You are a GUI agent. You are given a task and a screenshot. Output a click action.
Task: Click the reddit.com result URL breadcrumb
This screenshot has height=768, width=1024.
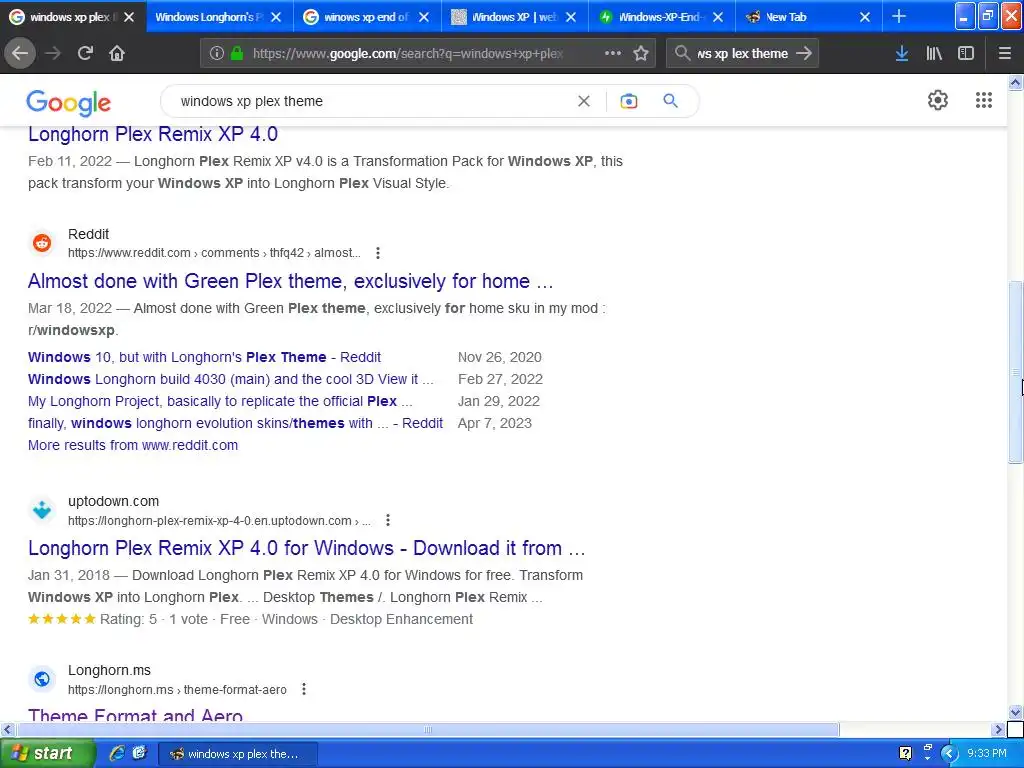(x=214, y=253)
